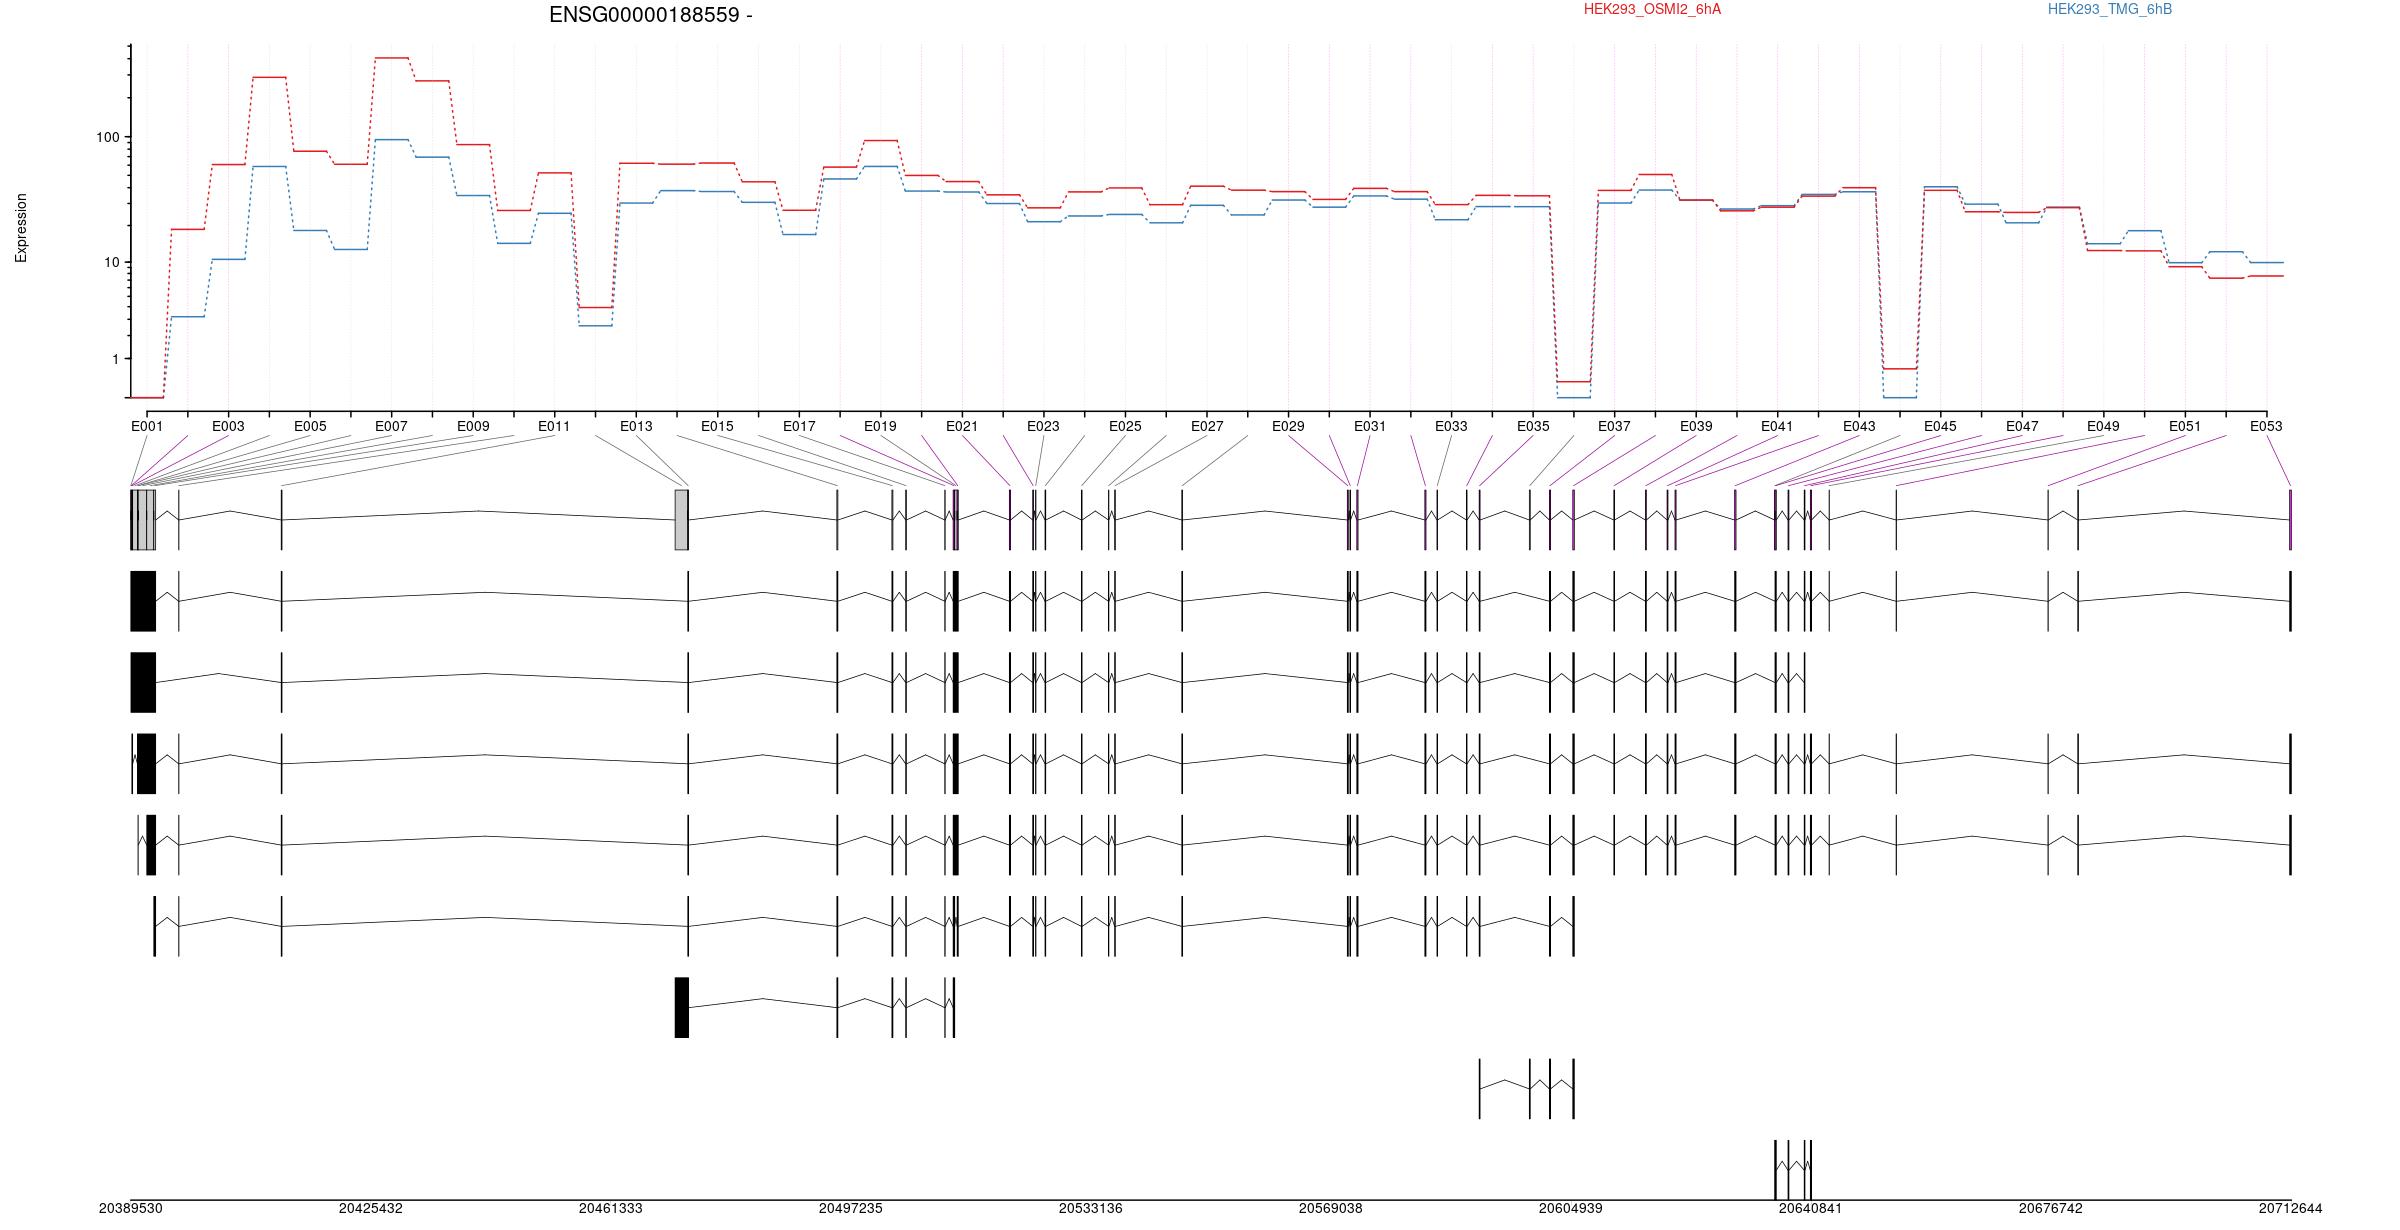The height and width of the screenshot is (1230, 2400).
Task: Click genomic coordinate 20497235
Action: pos(850,1209)
